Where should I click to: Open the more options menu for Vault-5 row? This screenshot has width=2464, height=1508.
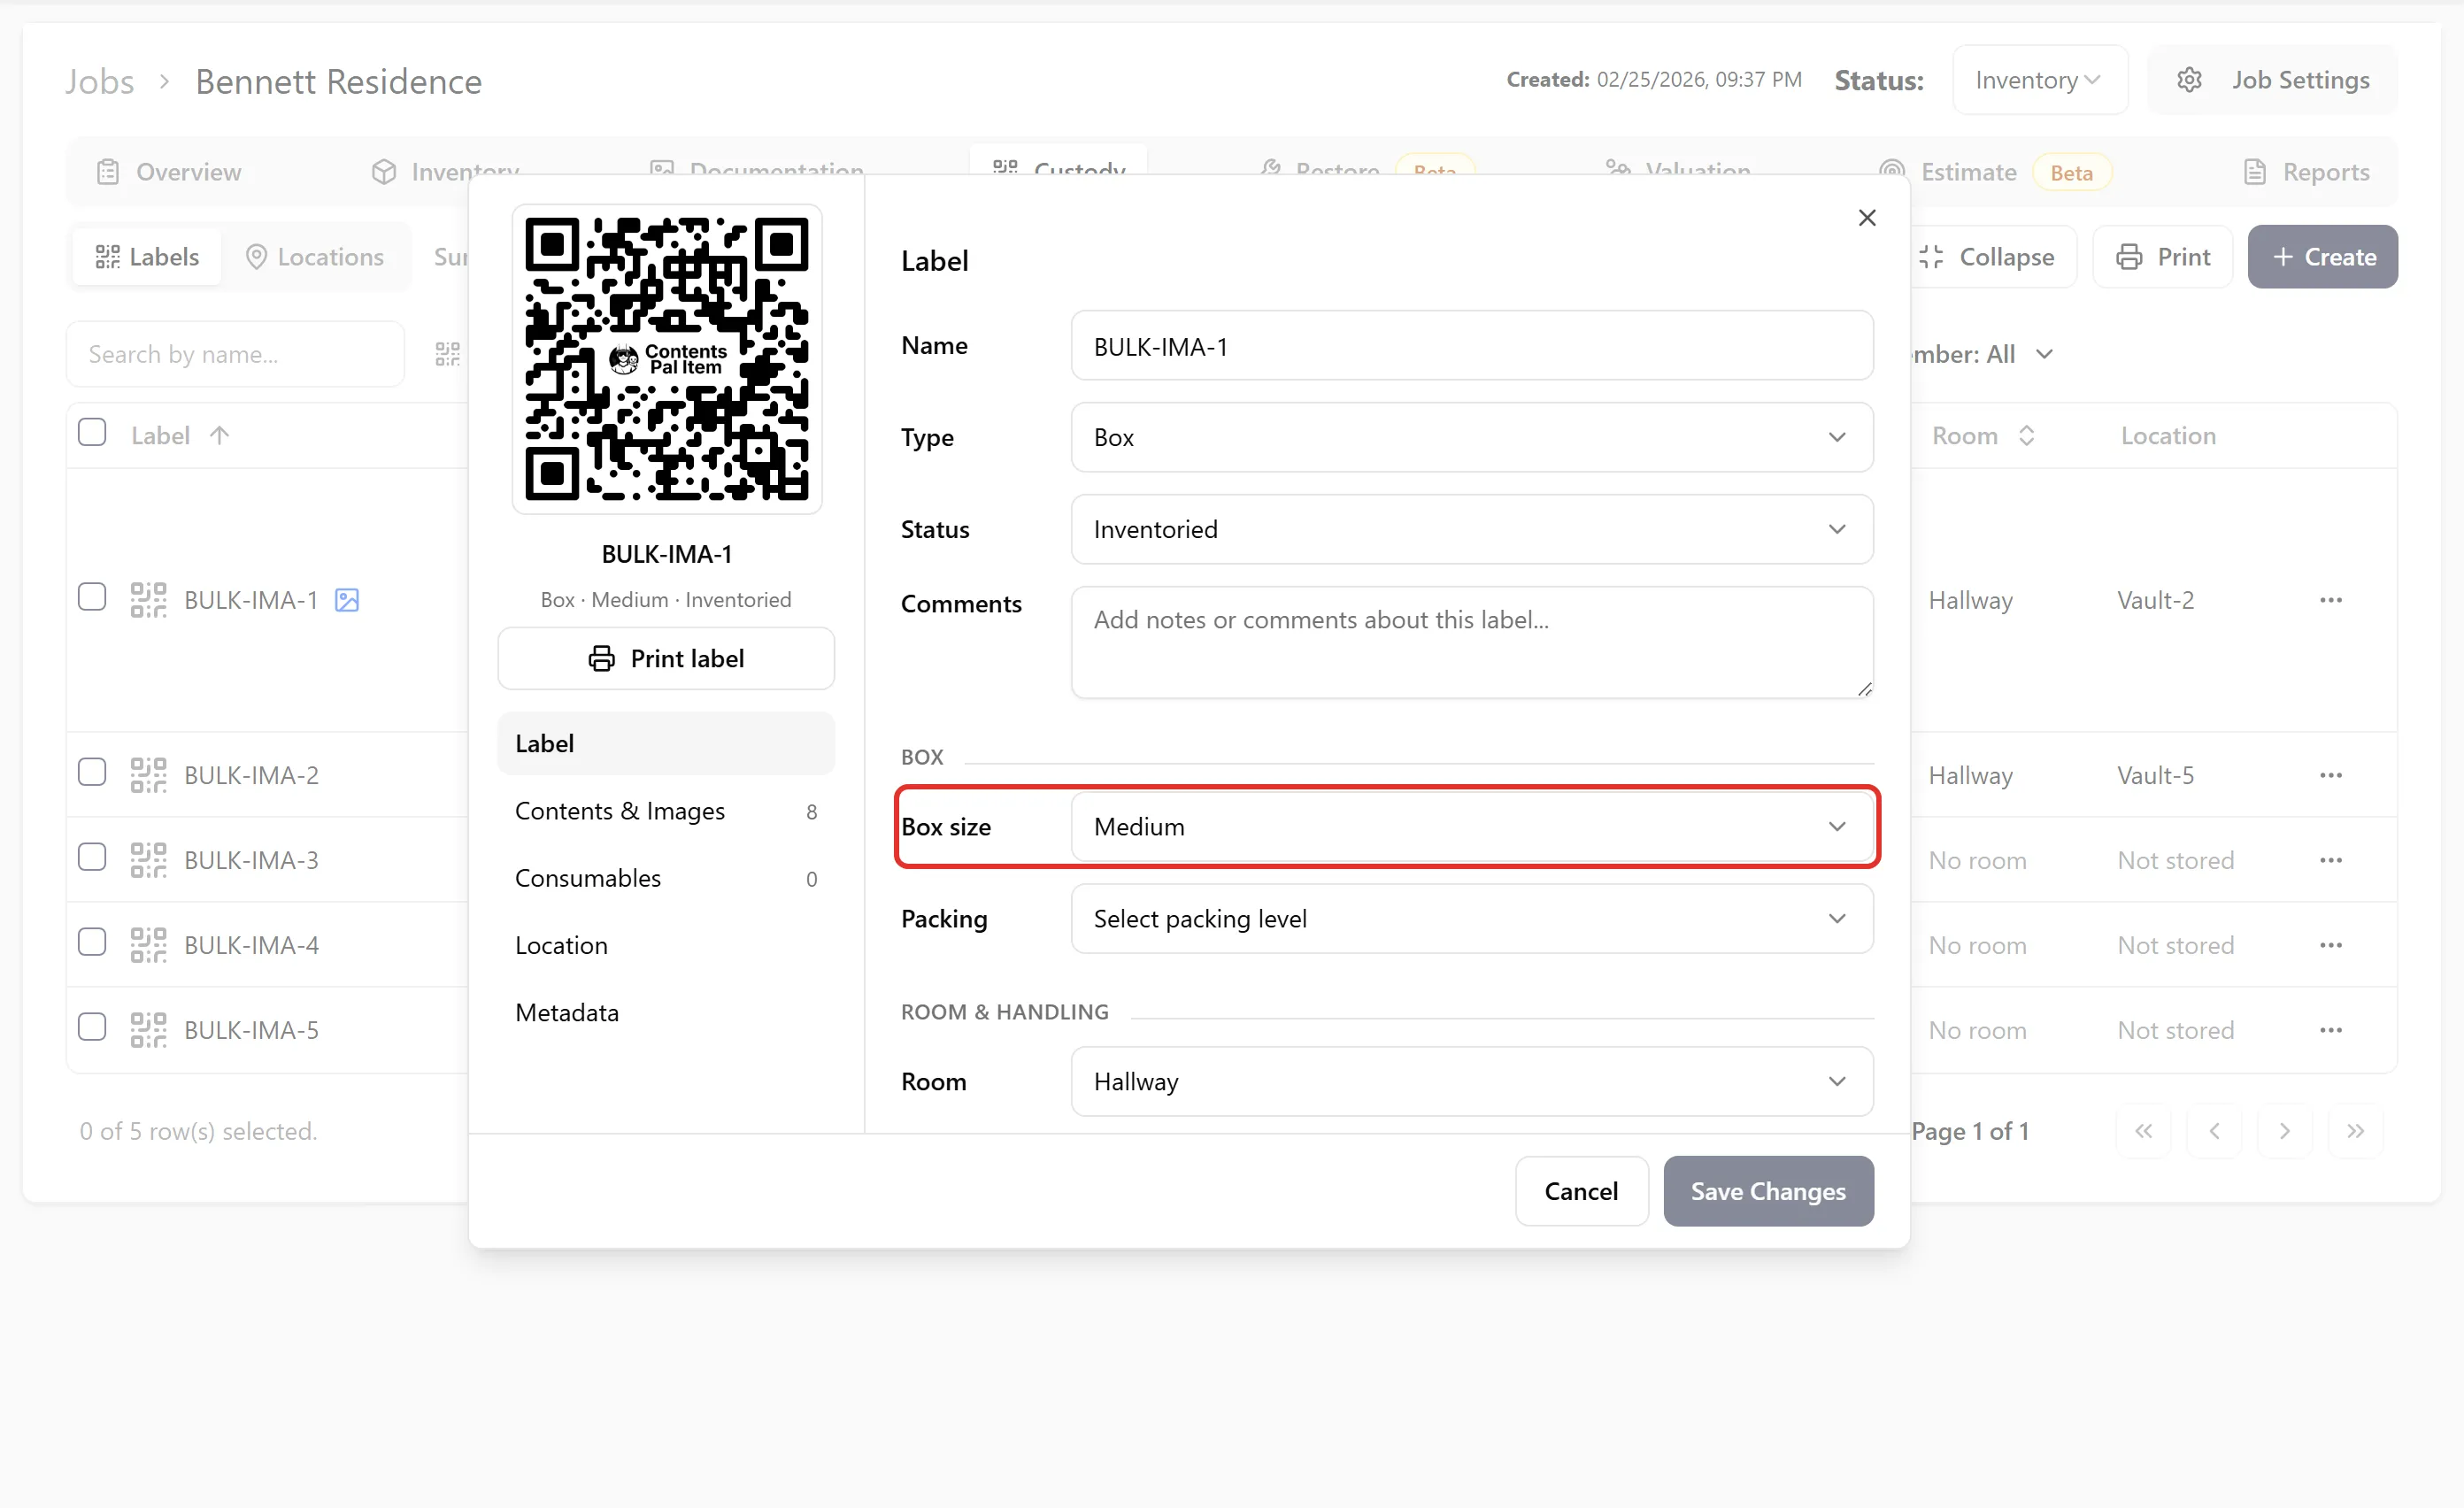click(2331, 775)
